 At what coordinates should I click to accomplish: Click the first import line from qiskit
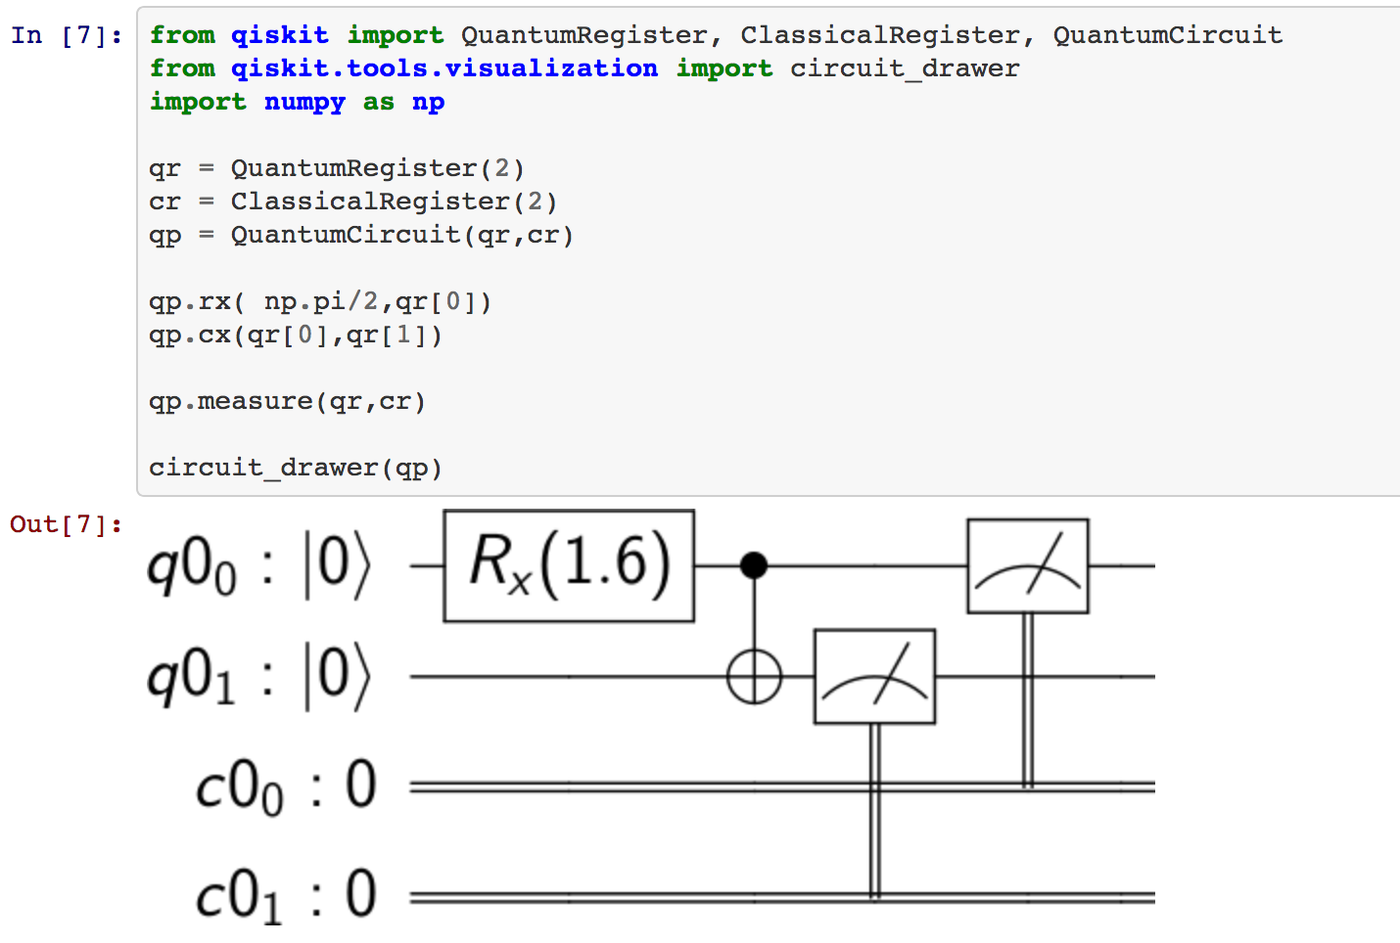pyautogui.click(x=716, y=36)
